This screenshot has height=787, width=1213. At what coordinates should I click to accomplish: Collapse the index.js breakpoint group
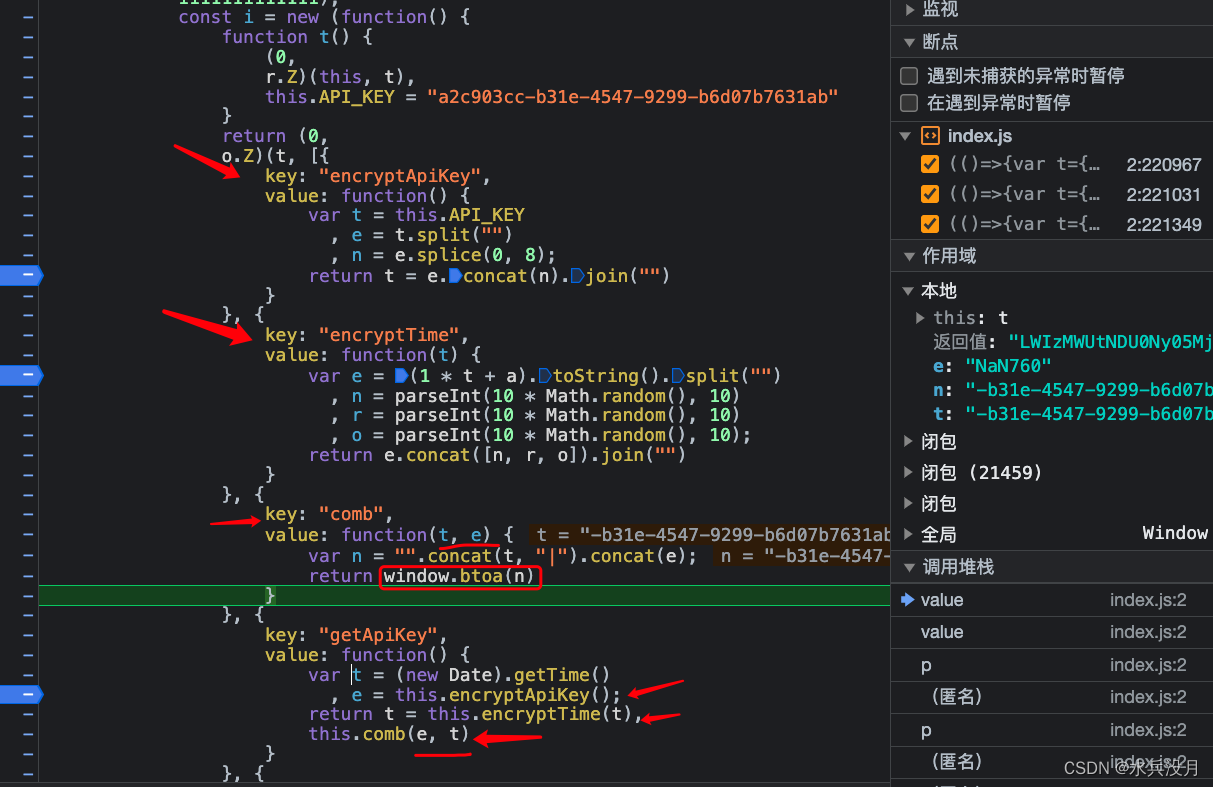tap(906, 135)
